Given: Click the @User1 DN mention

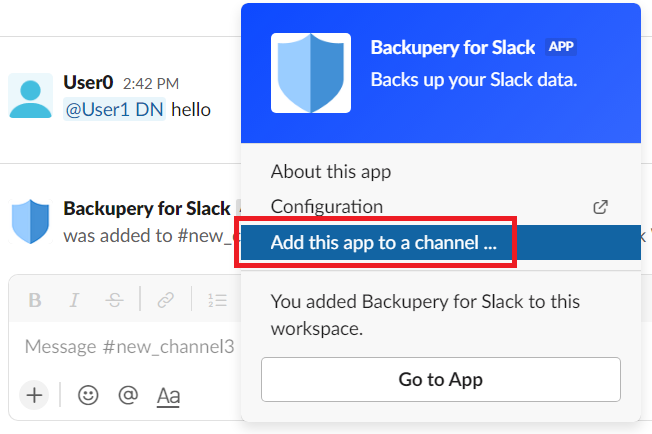Looking at the screenshot, I should point(114,110).
